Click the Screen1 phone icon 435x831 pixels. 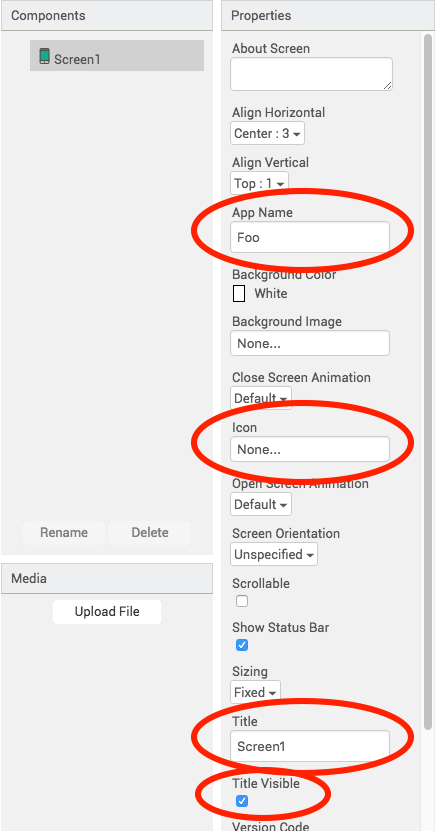[x=45, y=56]
